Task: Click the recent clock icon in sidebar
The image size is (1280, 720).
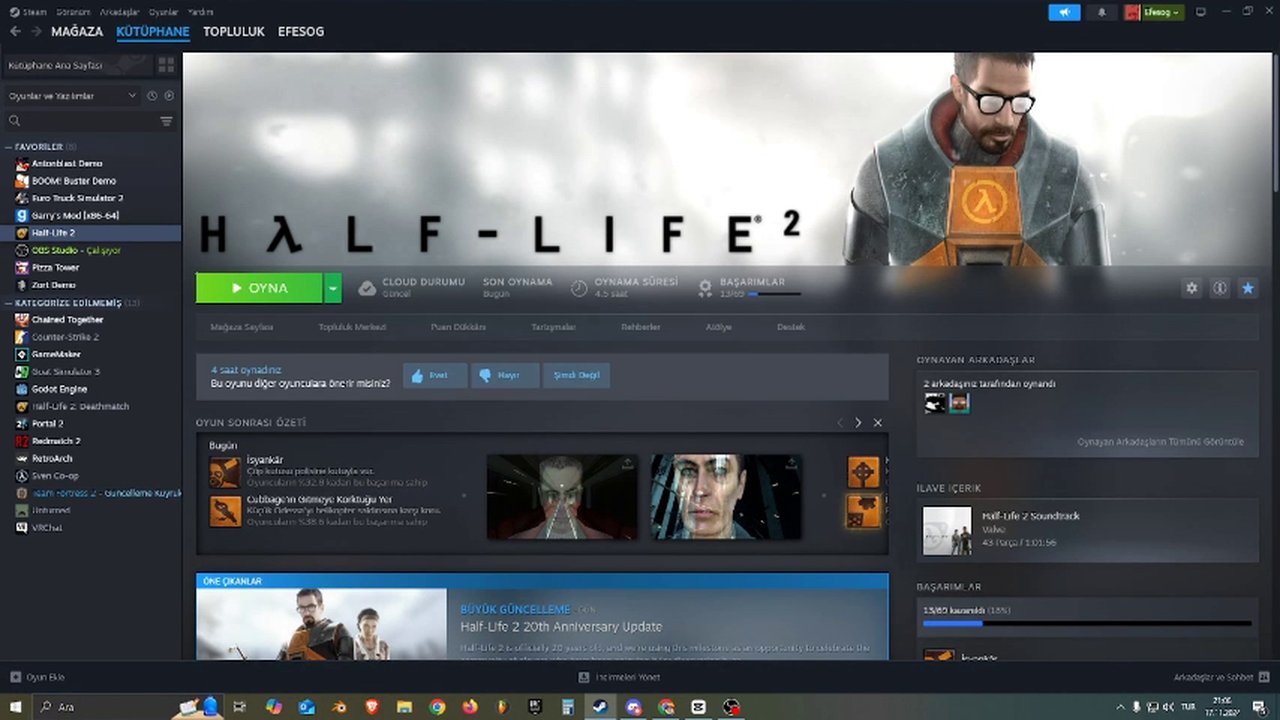Action: tap(152, 96)
